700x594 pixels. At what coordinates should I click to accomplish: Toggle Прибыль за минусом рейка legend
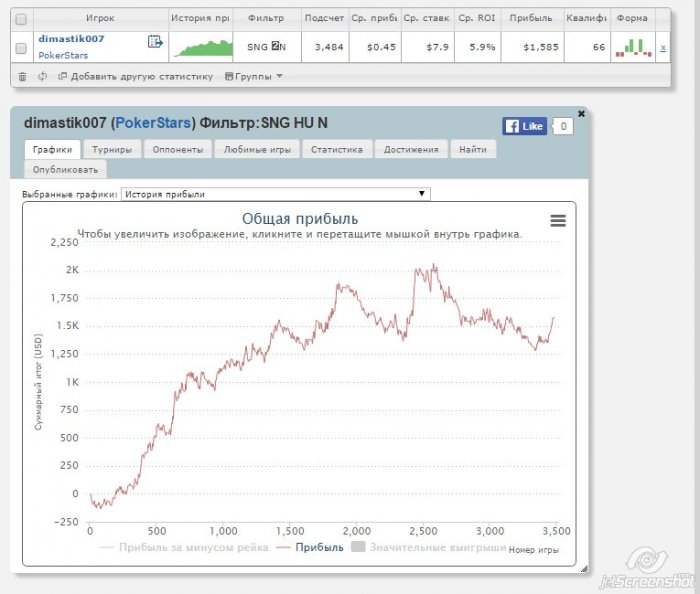184,548
